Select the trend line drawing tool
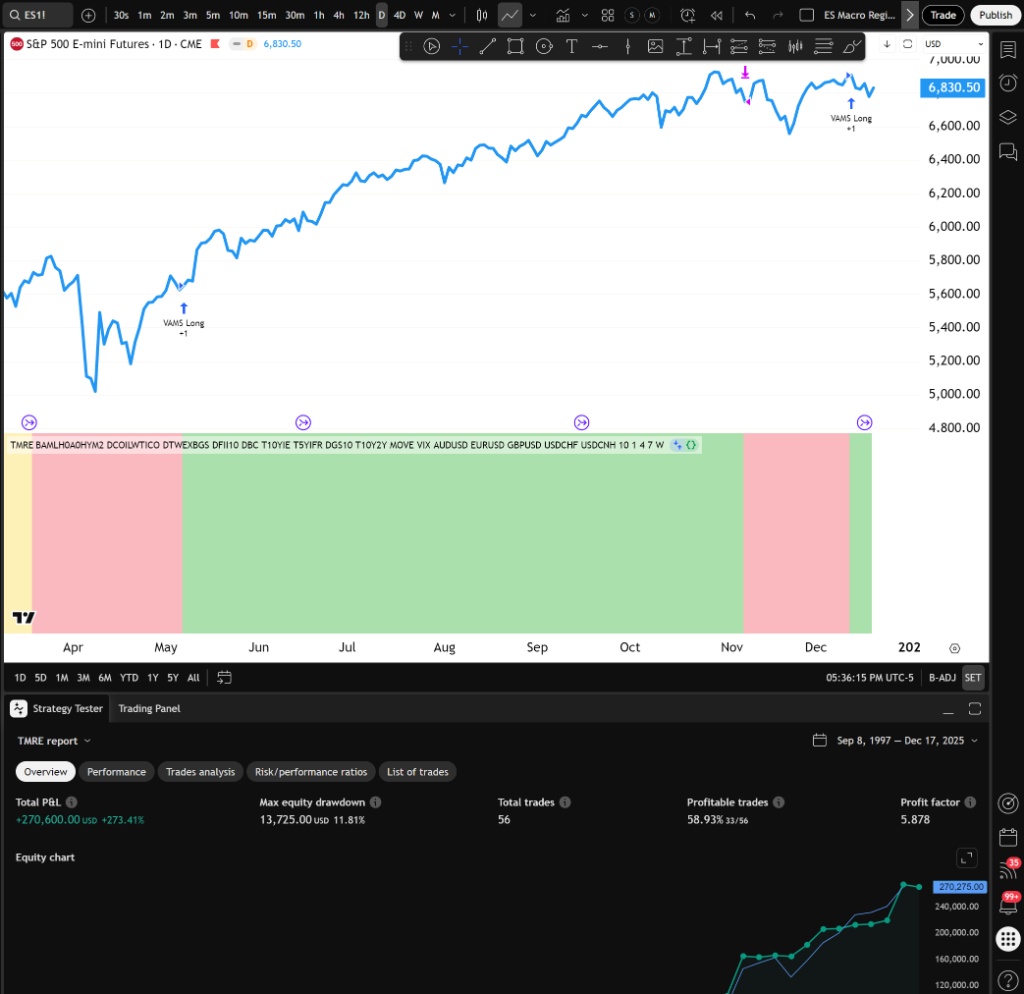The image size is (1024, 994). 487,46
